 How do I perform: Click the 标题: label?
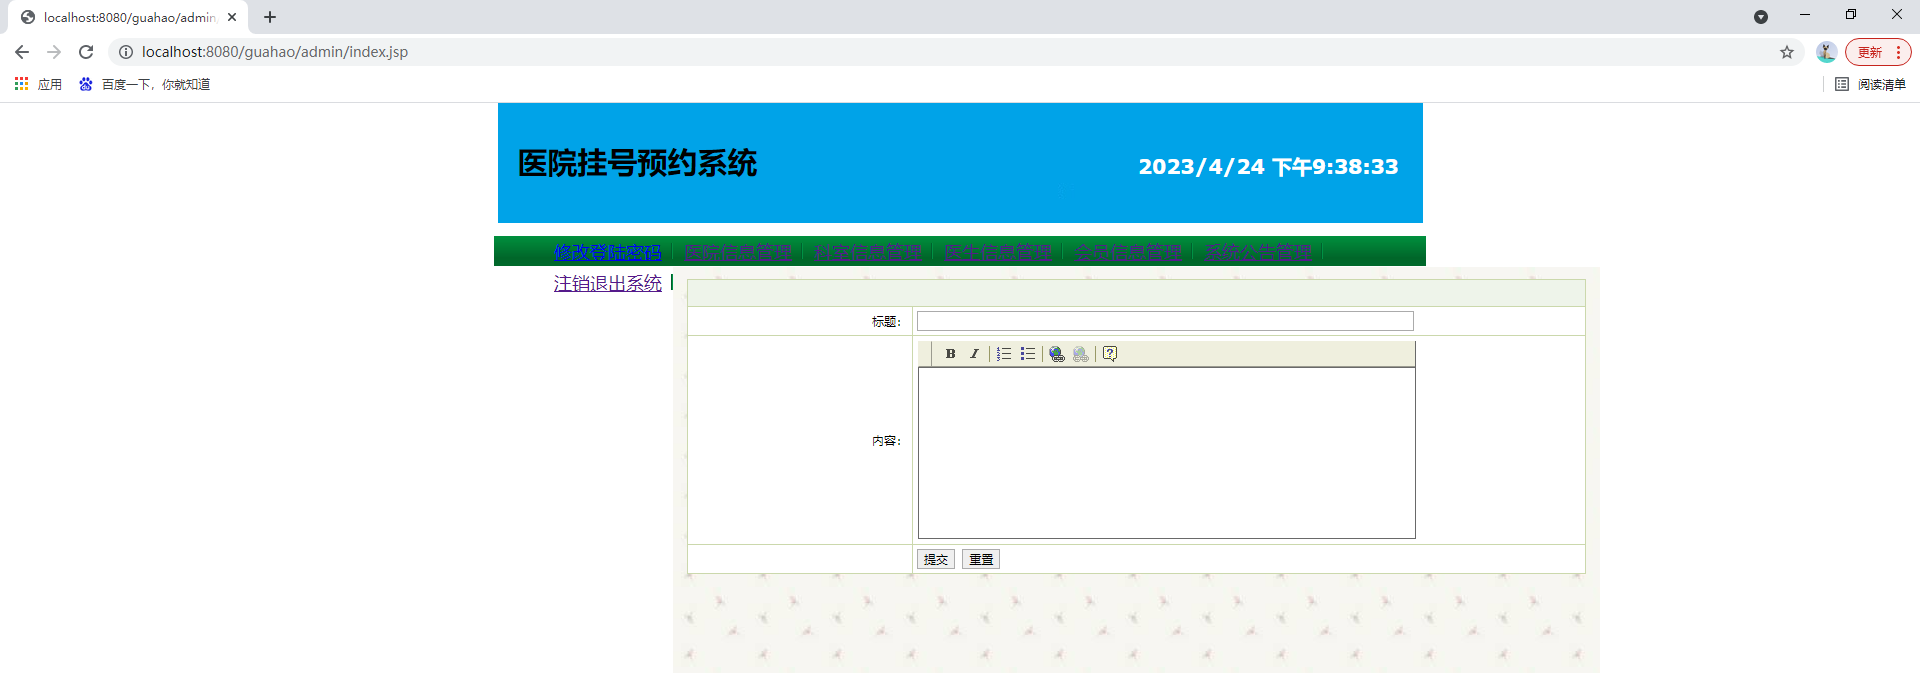point(886,322)
